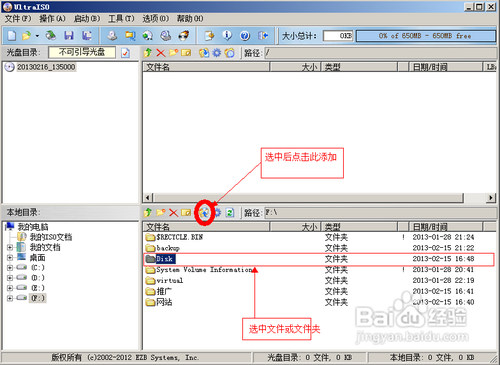Click the gear icon in the local toolbar

[217, 212]
